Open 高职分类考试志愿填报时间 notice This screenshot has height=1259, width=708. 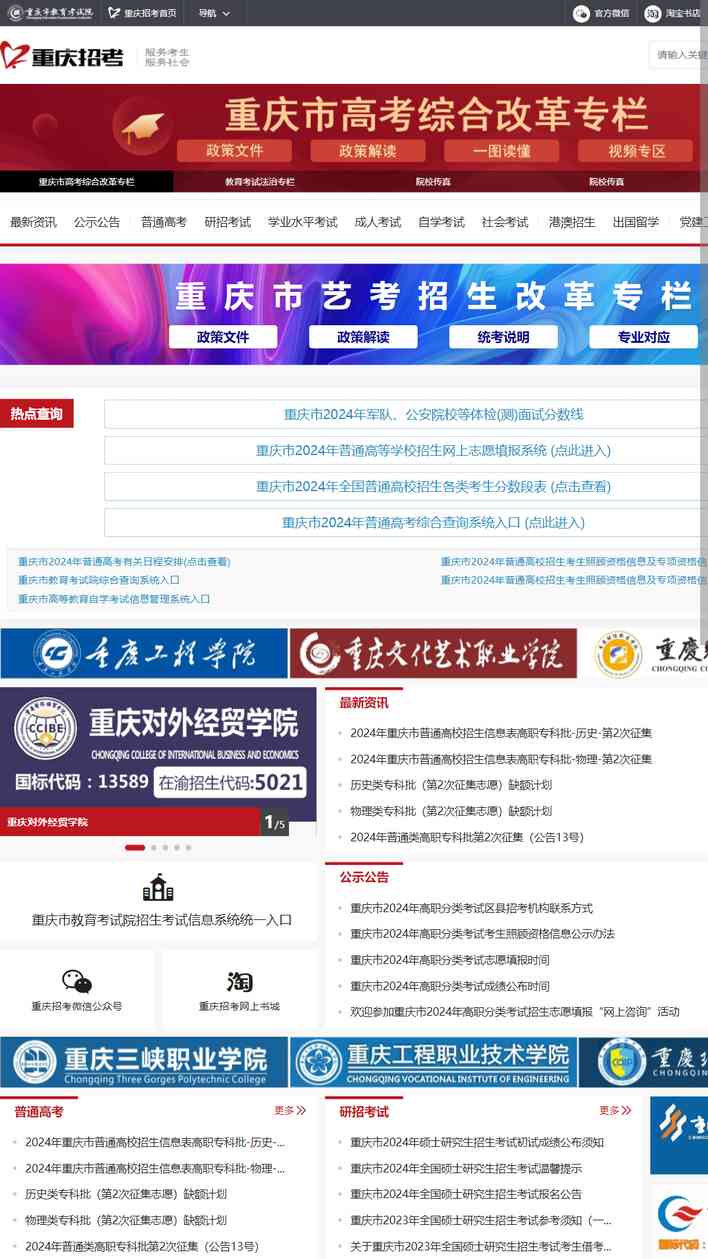click(450, 960)
